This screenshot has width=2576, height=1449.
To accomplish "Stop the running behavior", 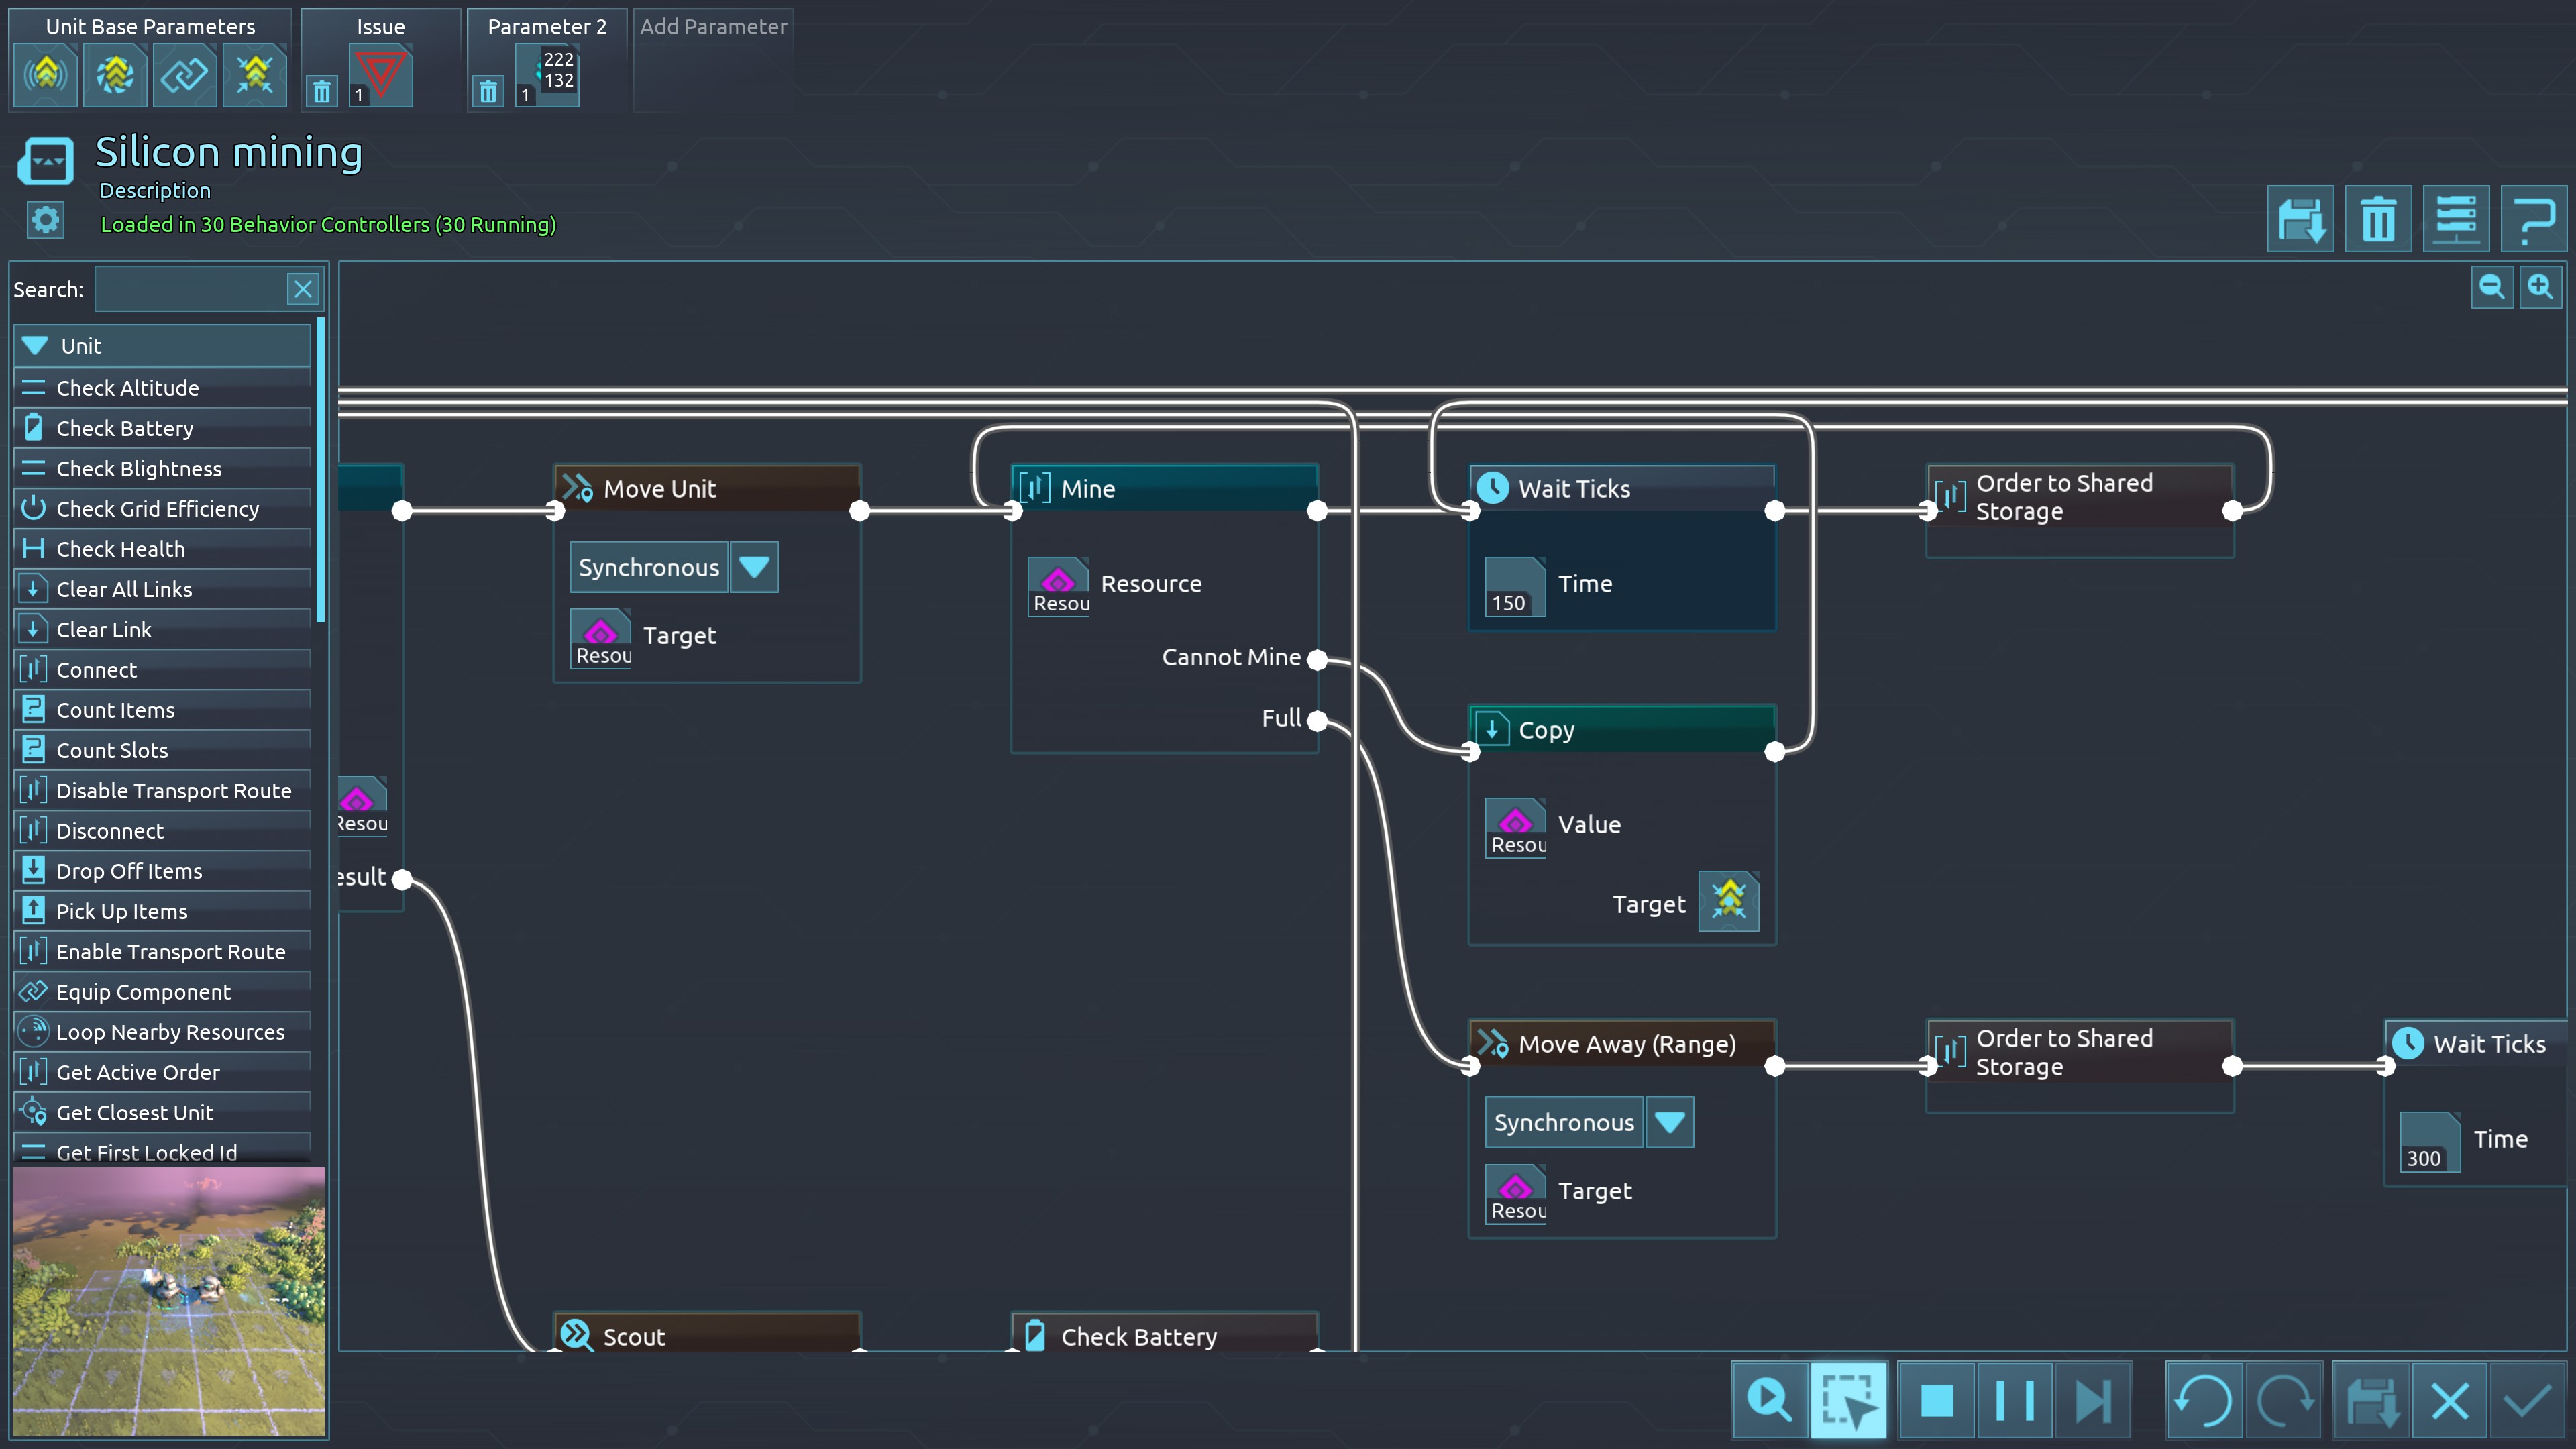I will pos(1937,1400).
